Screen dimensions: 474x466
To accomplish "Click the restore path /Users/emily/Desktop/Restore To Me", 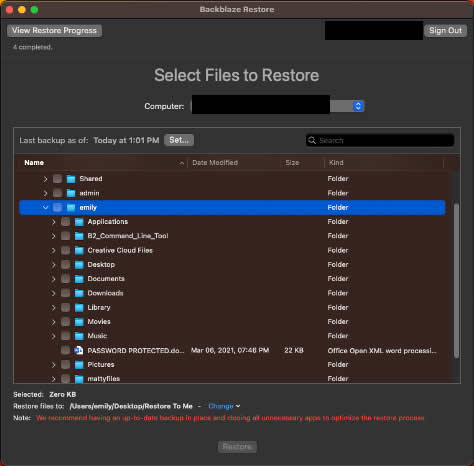I will [131, 406].
